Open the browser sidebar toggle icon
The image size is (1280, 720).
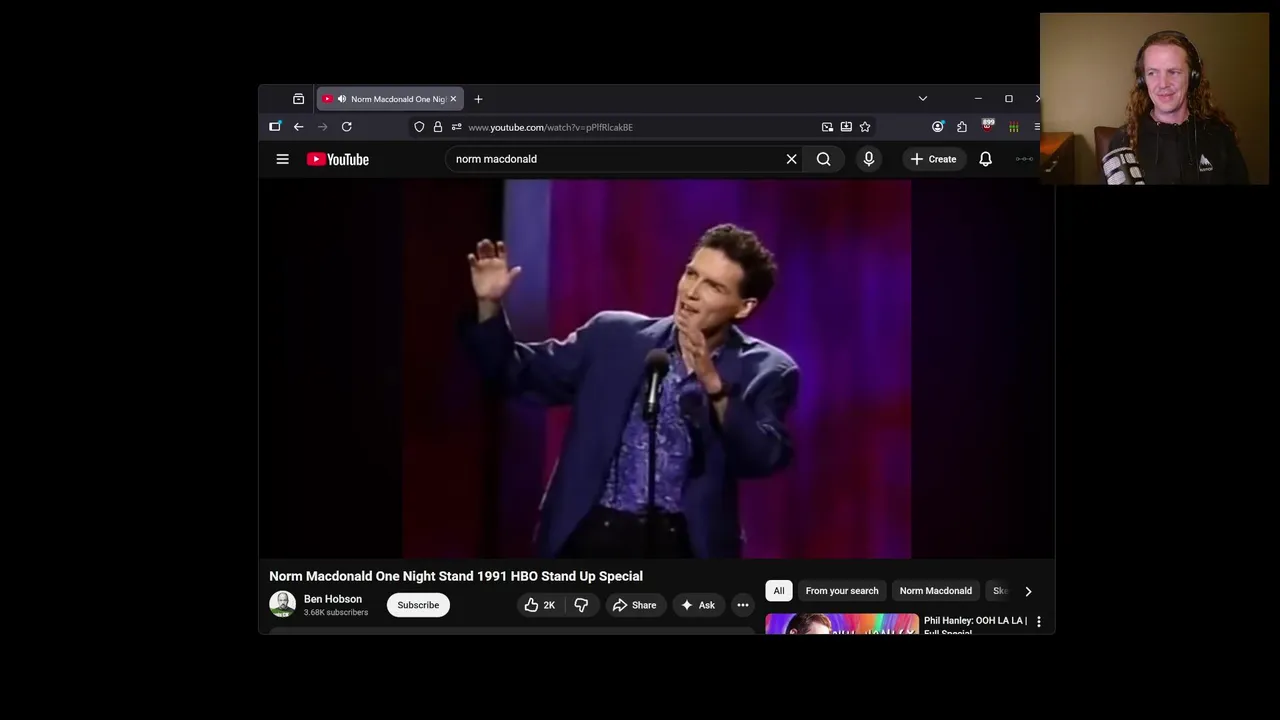pyautogui.click(x=275, y=127)
